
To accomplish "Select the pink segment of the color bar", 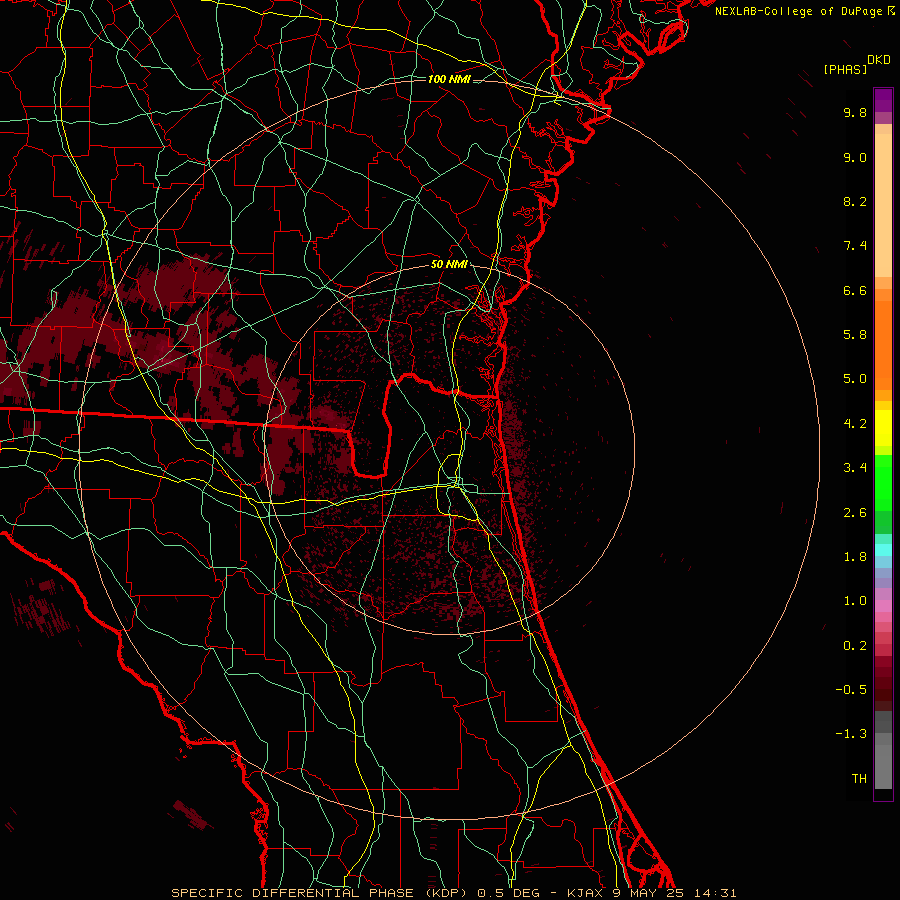I will click(883, 606).
